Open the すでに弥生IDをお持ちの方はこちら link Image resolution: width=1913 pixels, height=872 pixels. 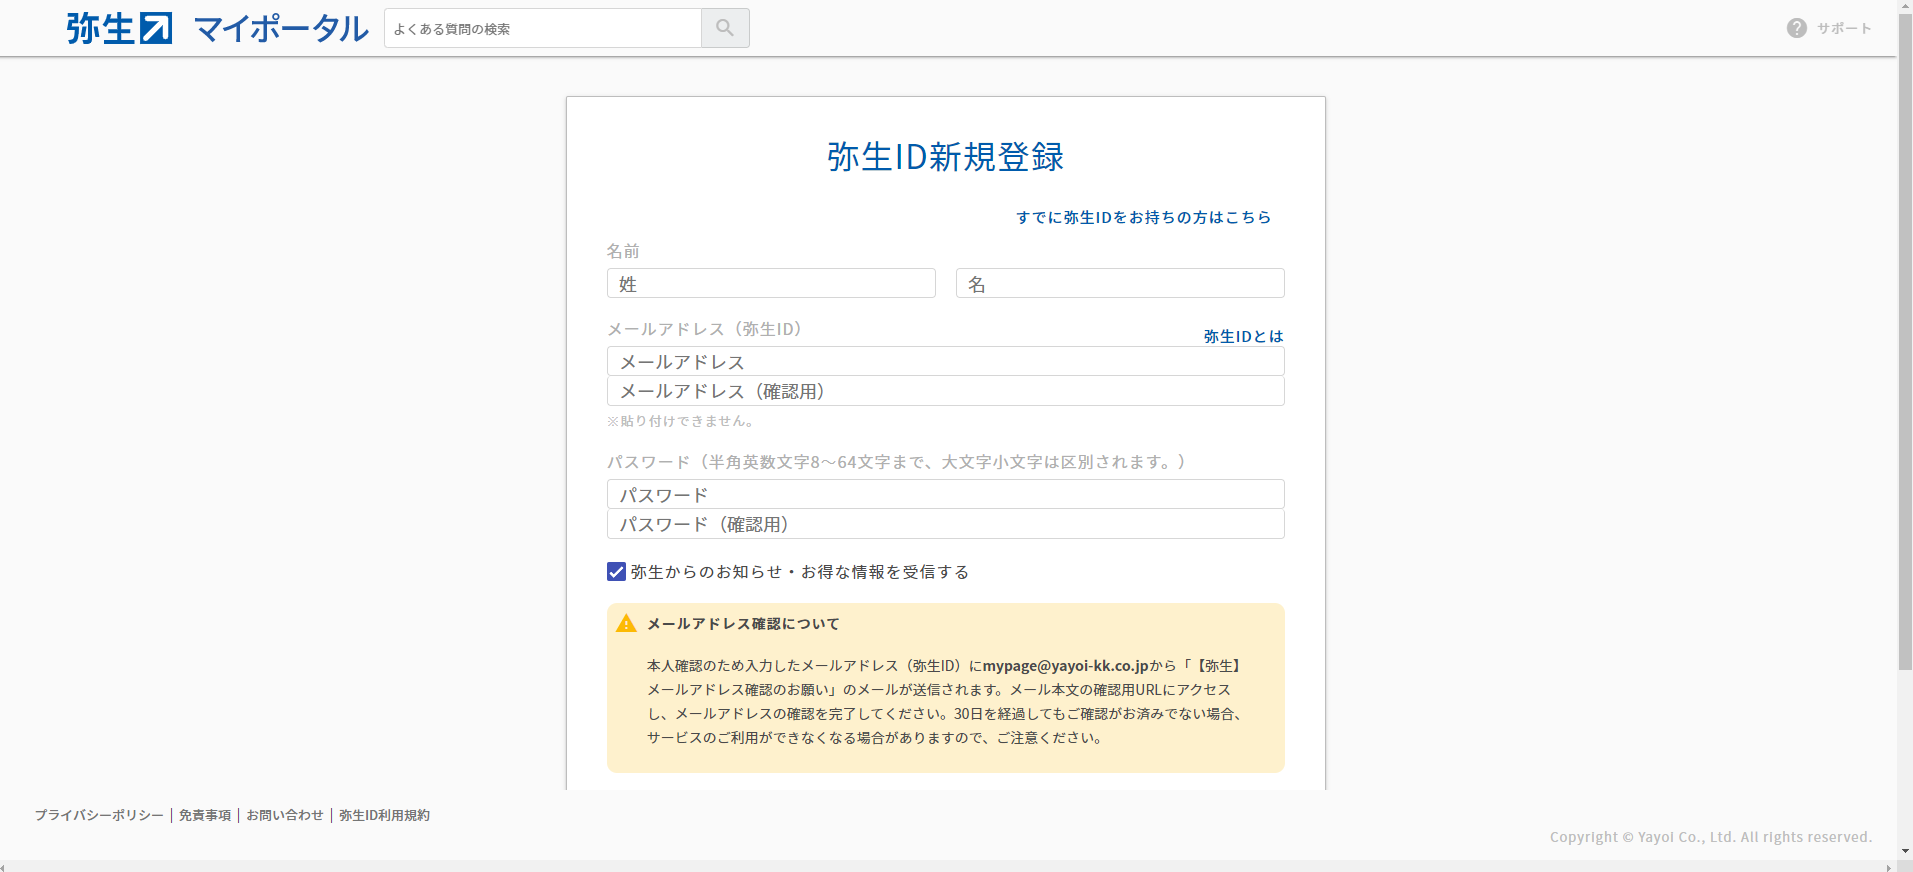[x=1143, y=217]
